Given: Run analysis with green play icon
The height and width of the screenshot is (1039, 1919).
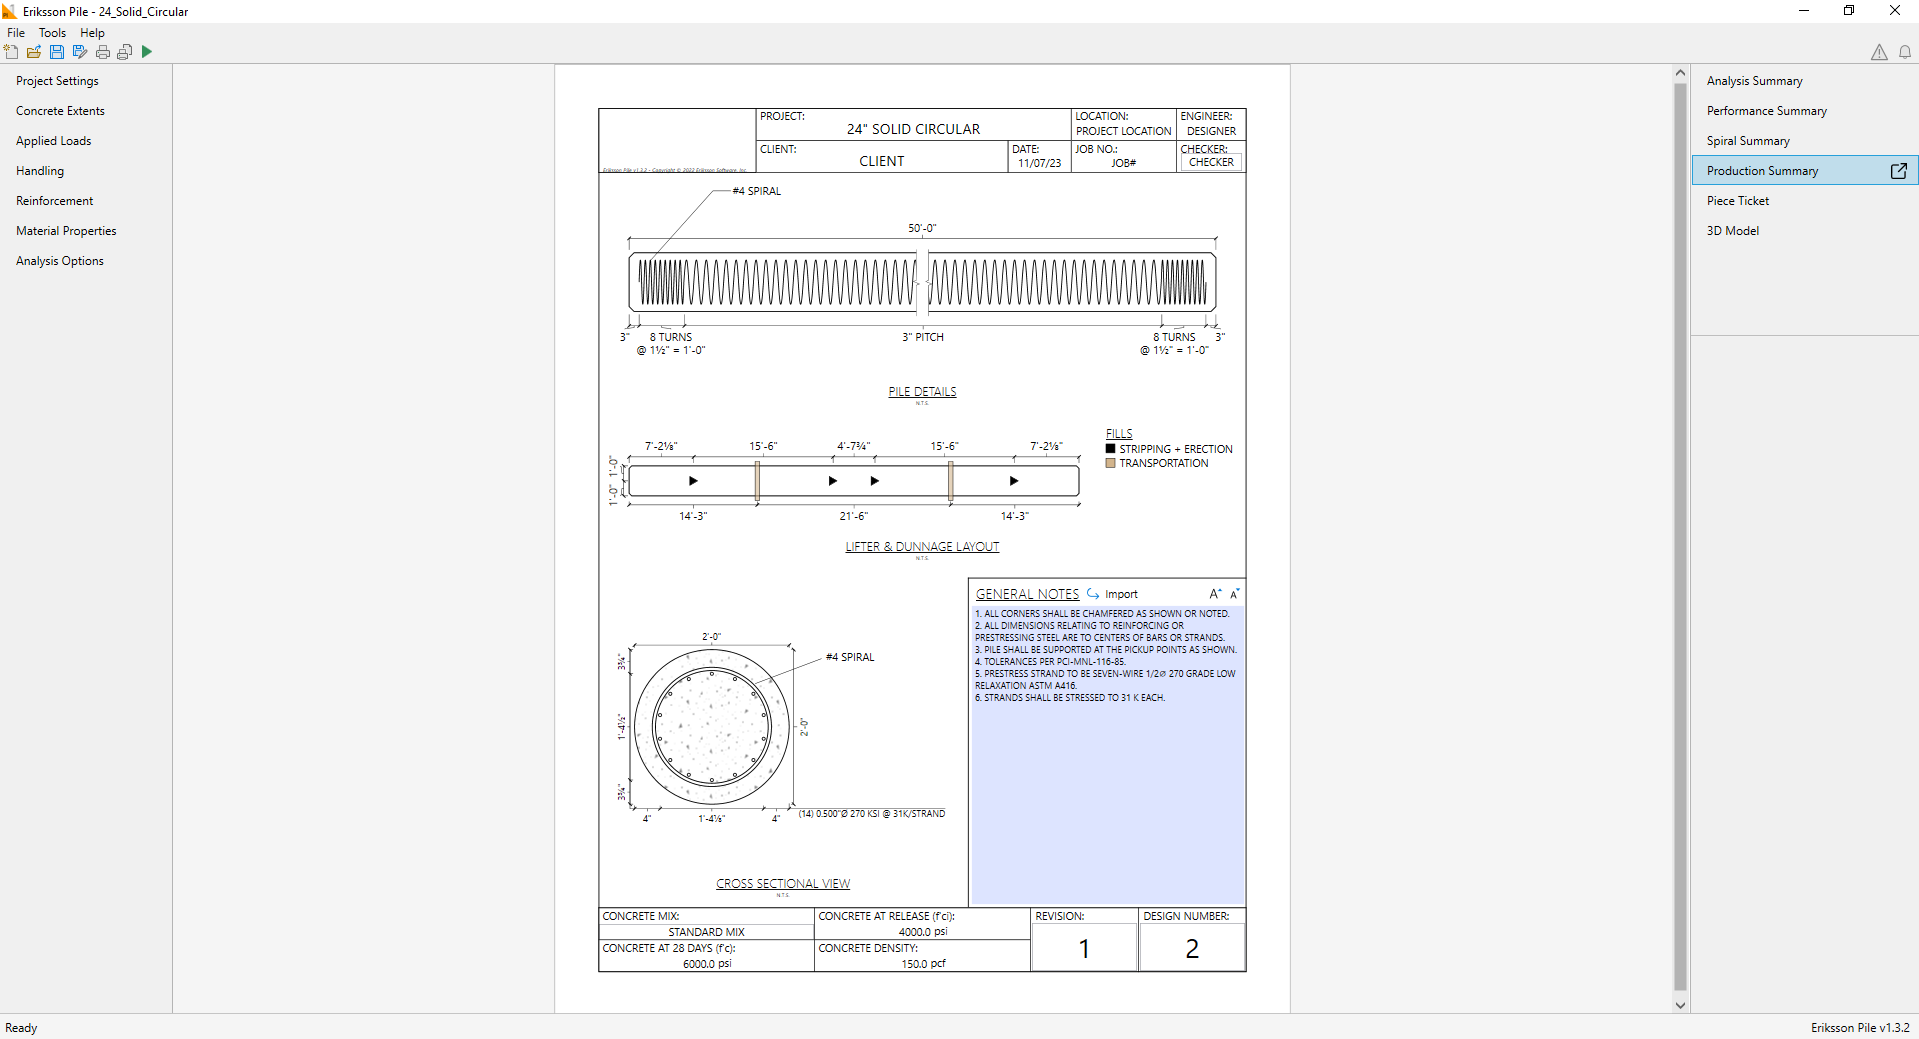Looking at the screenshot, I should pyautogui.click(x=147, y=52).
